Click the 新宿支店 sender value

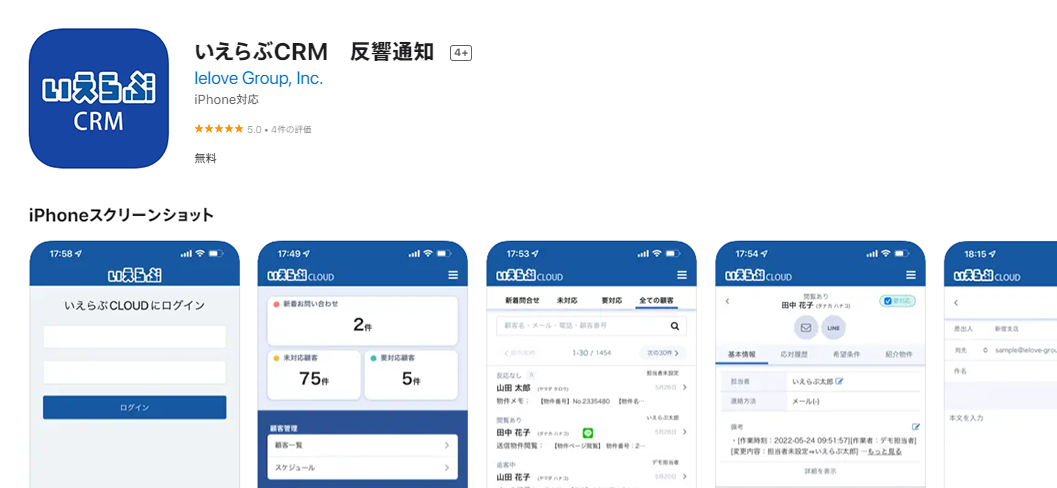coord(1006,330)
